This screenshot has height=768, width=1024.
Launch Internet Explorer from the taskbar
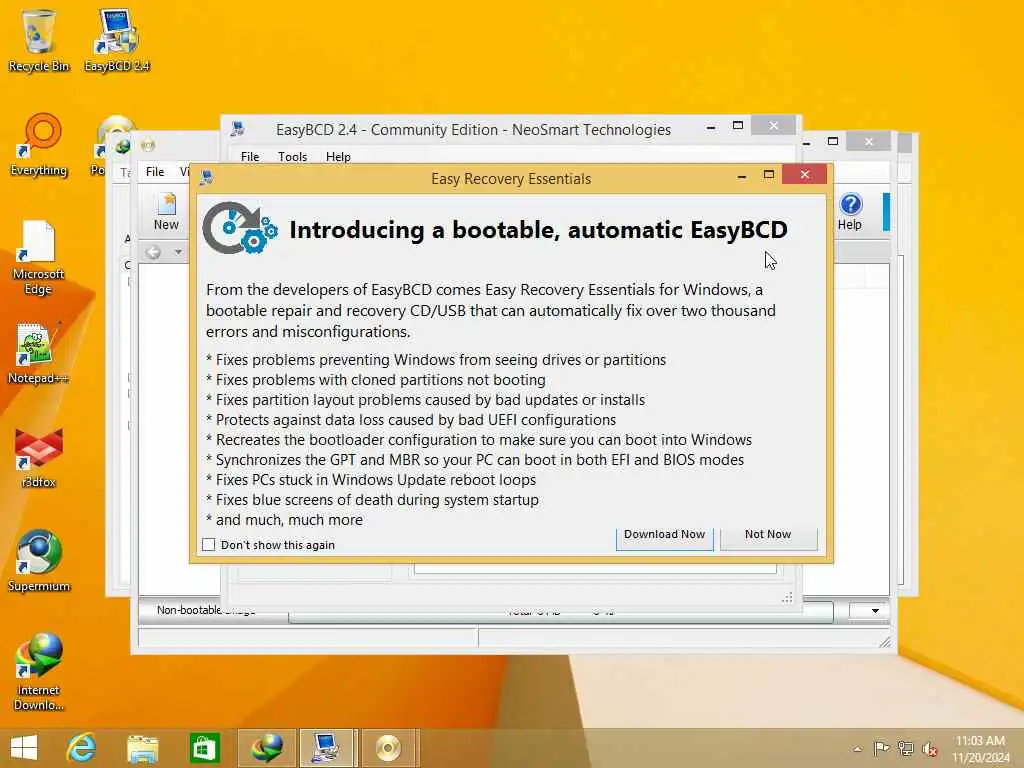(82, 748)
